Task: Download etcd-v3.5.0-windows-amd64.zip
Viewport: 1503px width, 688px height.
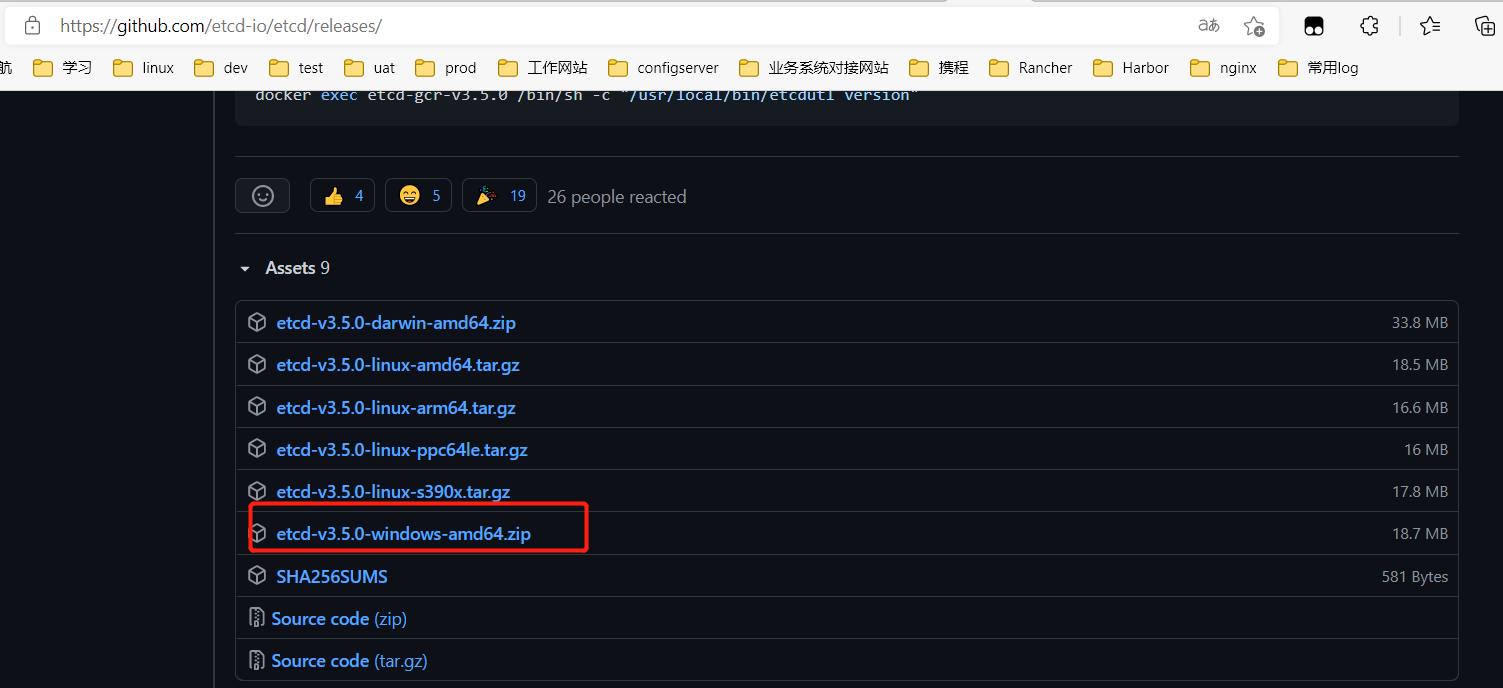Action: (x=403, y=534)
